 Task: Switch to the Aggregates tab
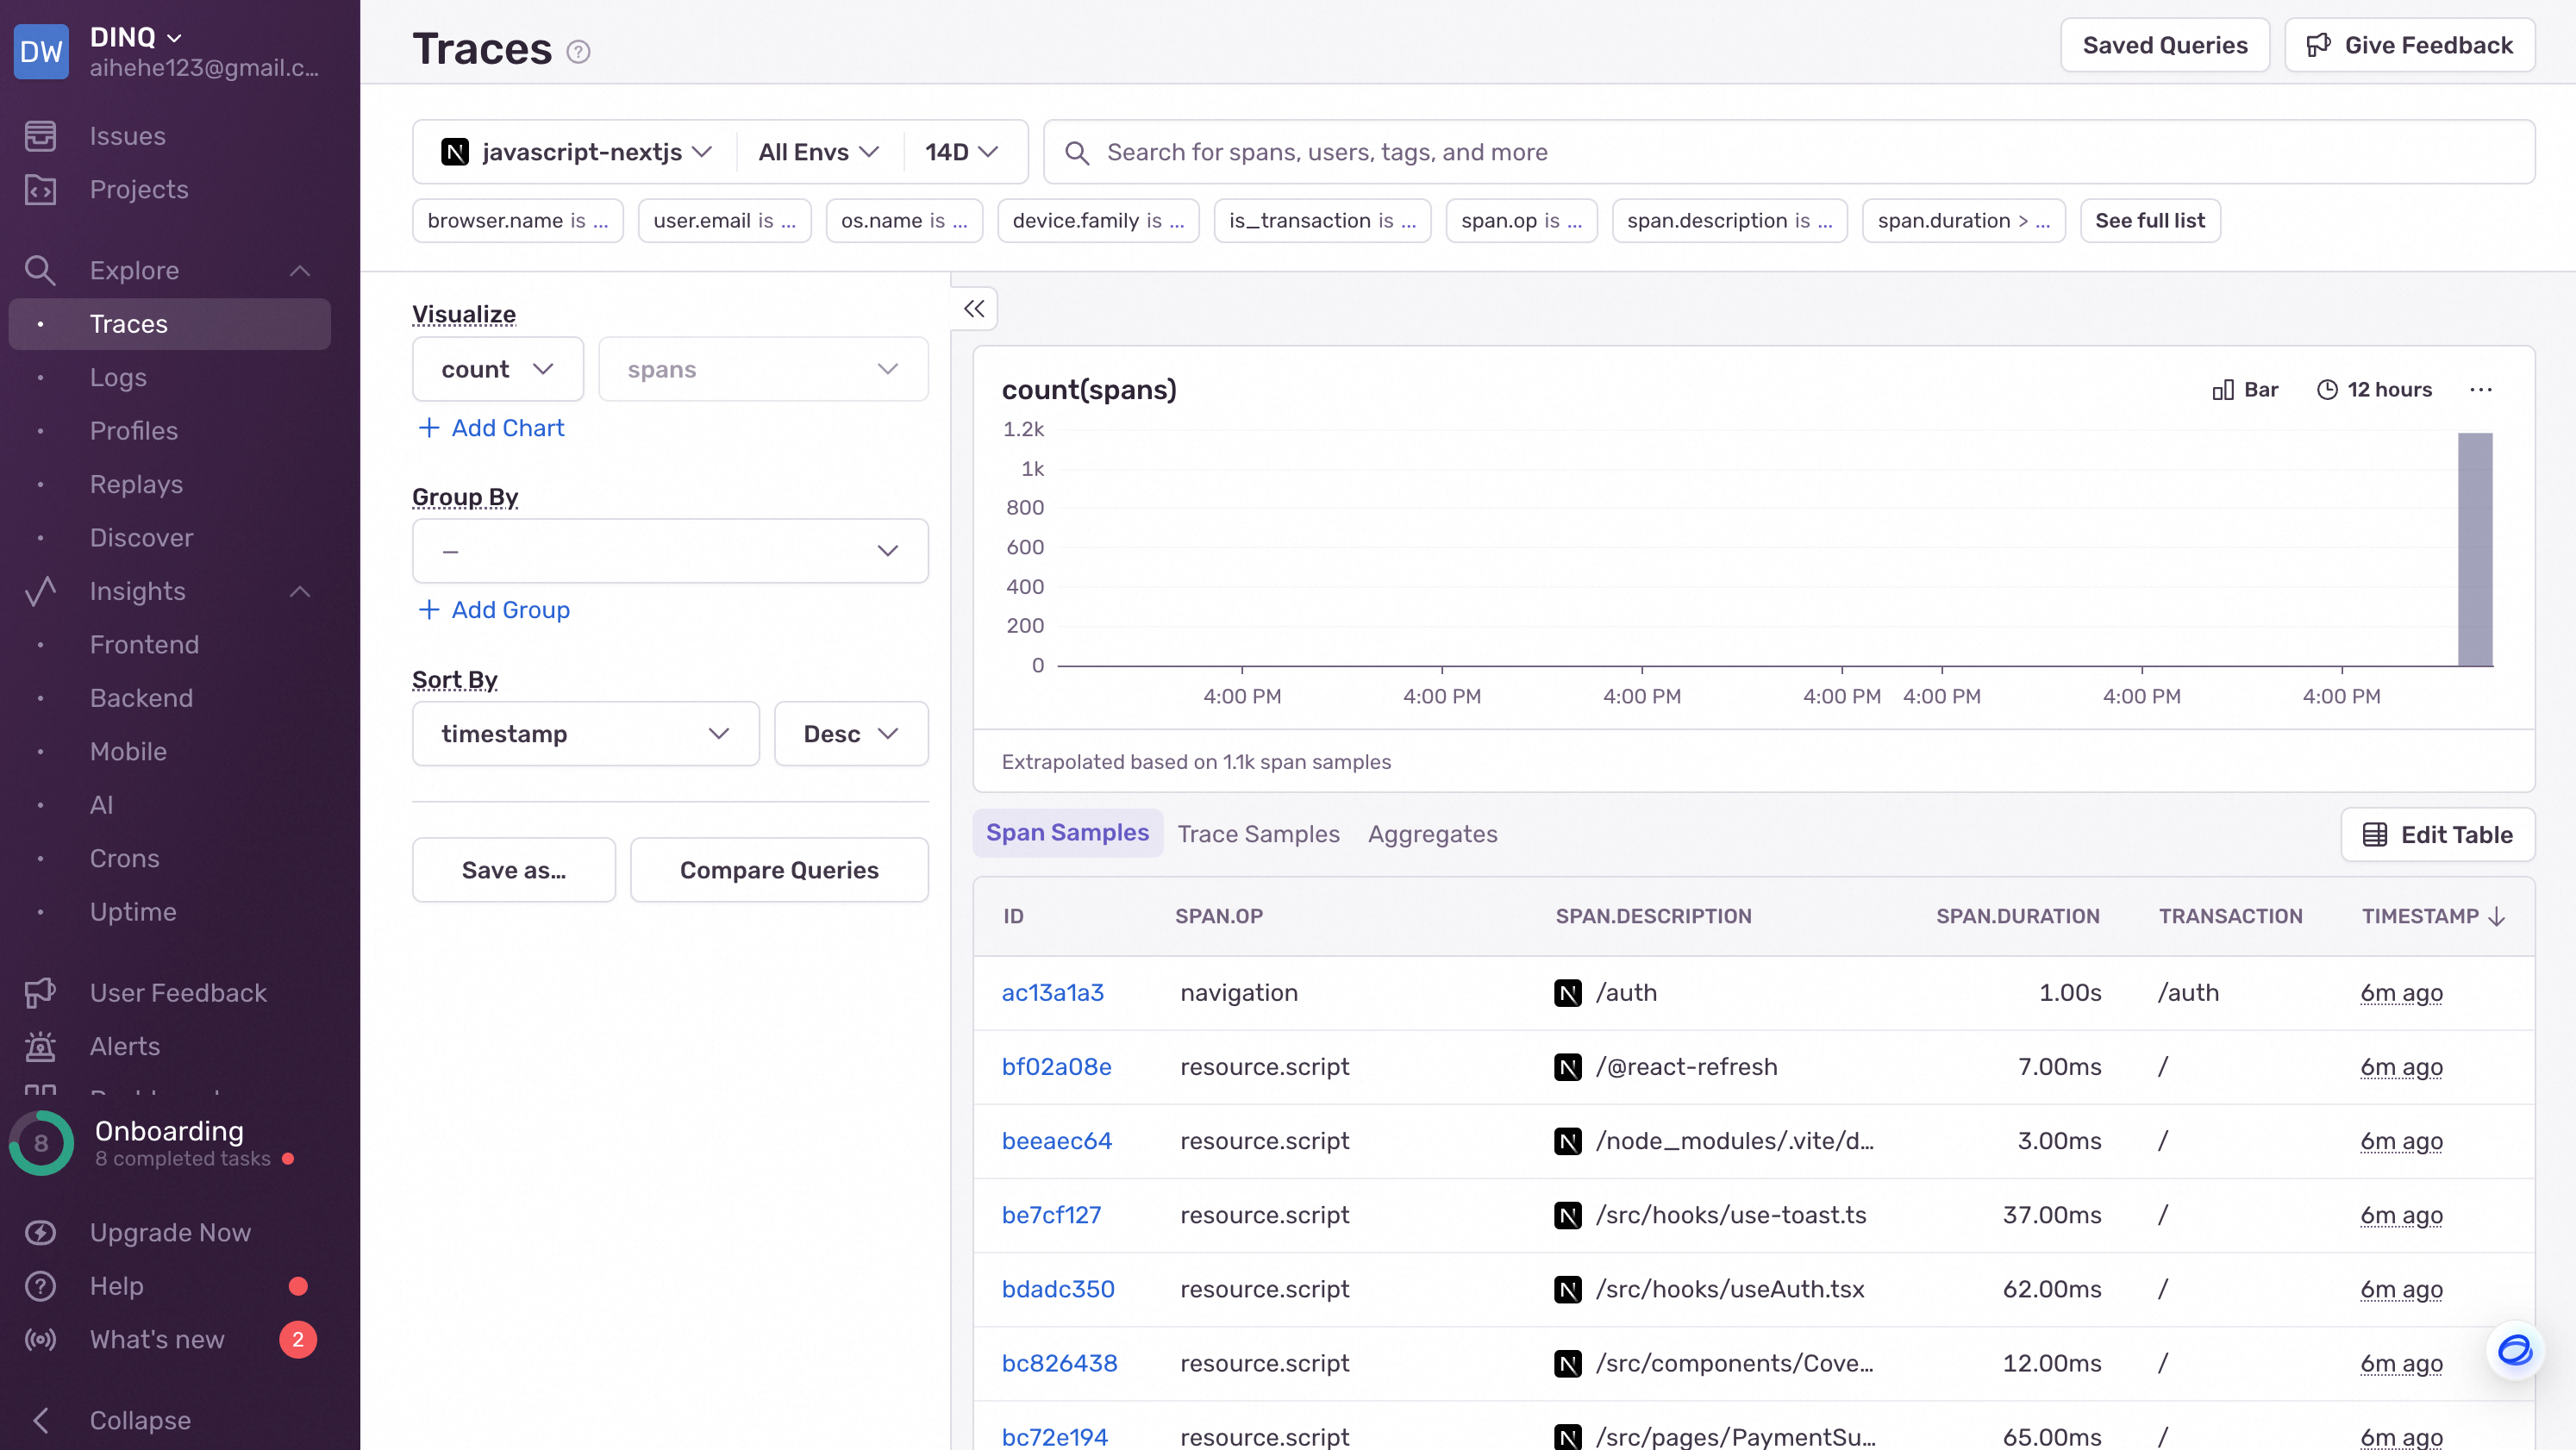(x=1432, y=834)
